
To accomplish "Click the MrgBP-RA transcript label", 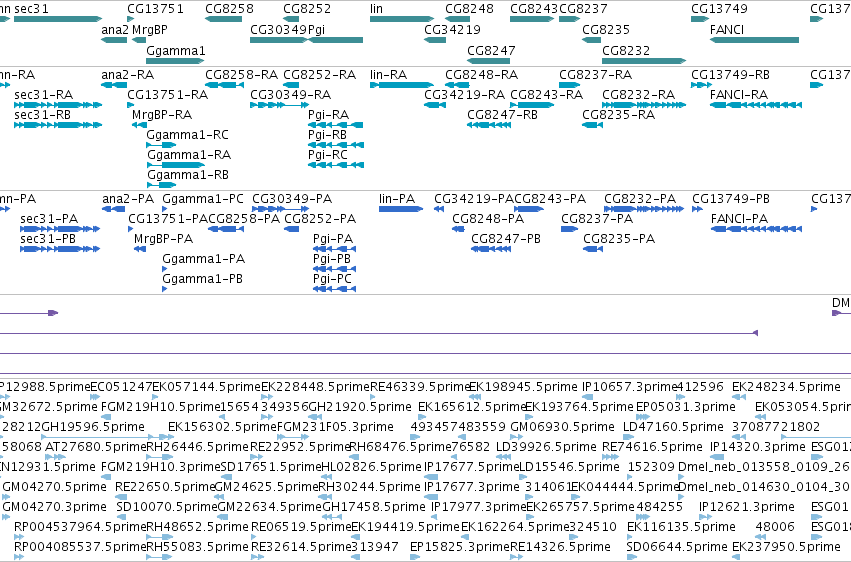I will click(162, 115).
